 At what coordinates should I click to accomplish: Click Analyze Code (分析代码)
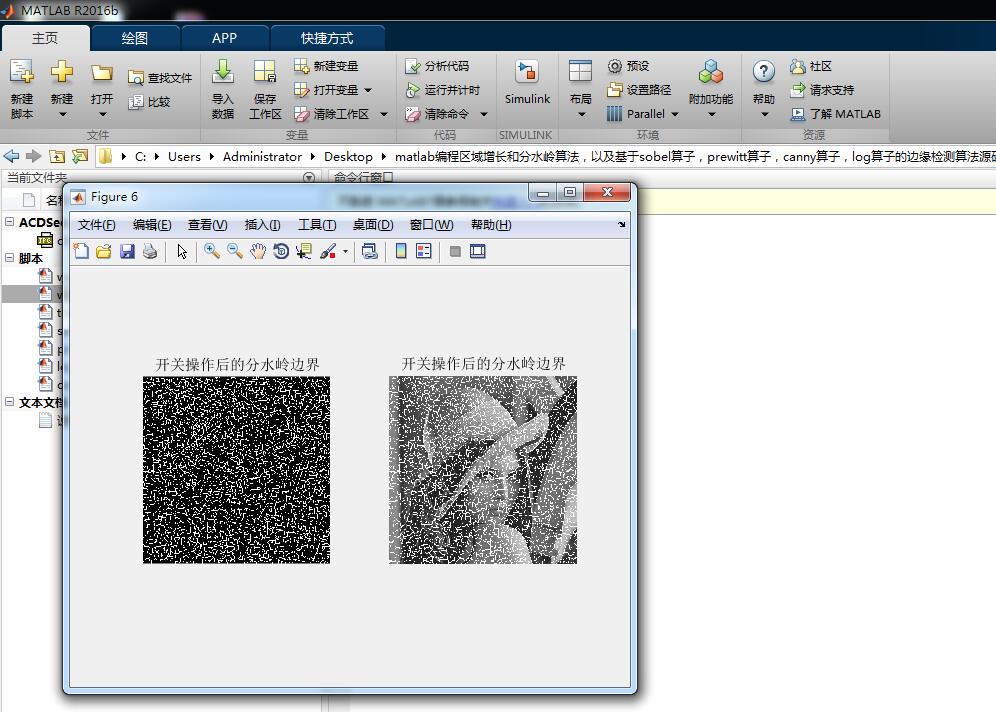point(438,66)
